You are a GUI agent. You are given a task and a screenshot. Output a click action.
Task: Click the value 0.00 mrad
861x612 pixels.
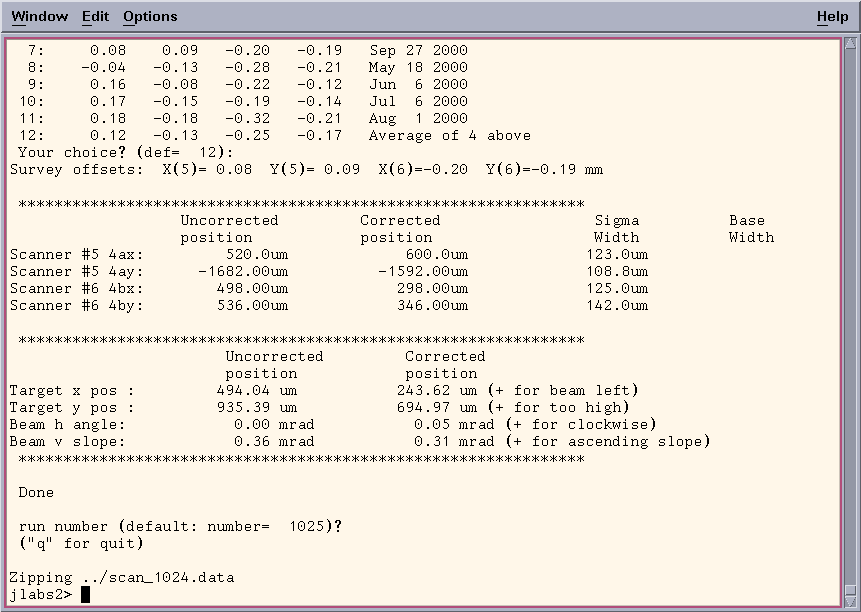click(x=275, y=425)
